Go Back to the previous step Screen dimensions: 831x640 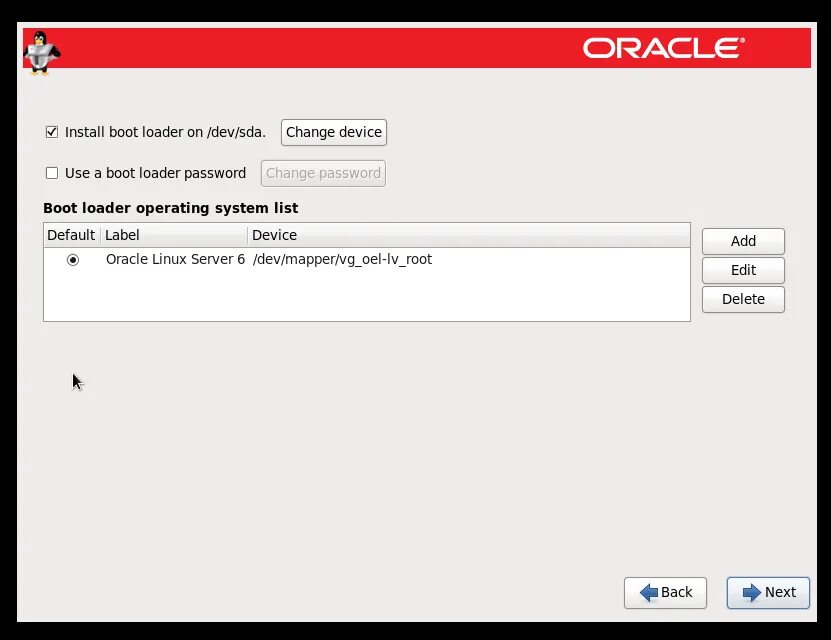point(665,592)
